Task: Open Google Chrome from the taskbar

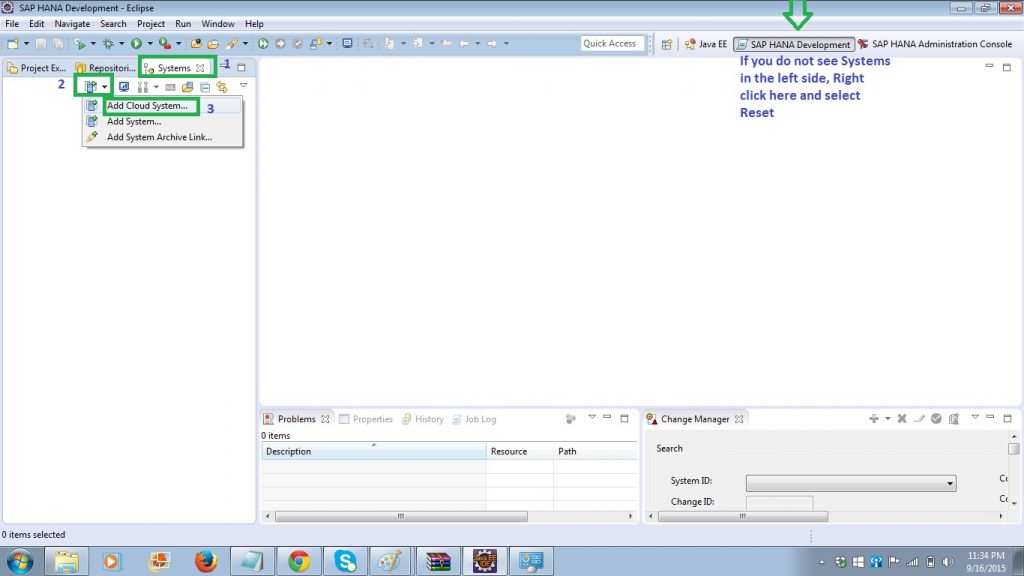Action: 298,561
